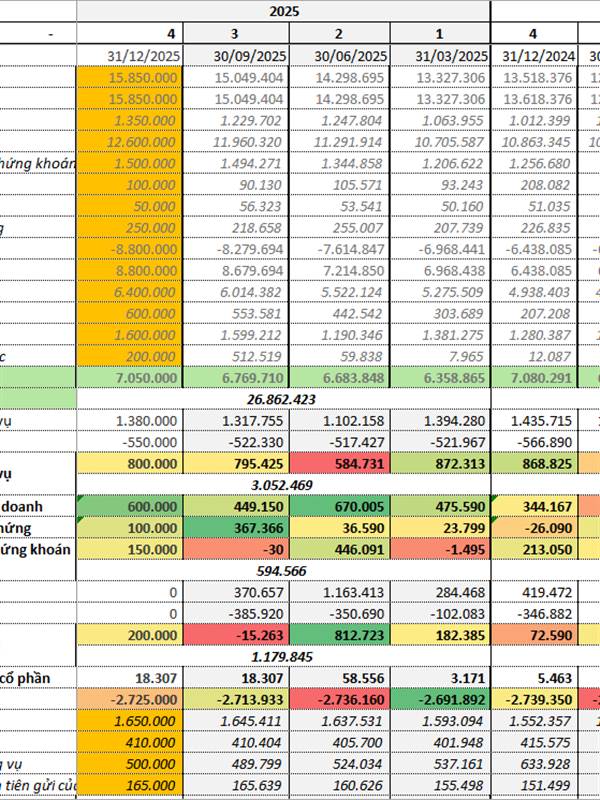
Task: Select cell containing 53.541
Action: [339, 206]
